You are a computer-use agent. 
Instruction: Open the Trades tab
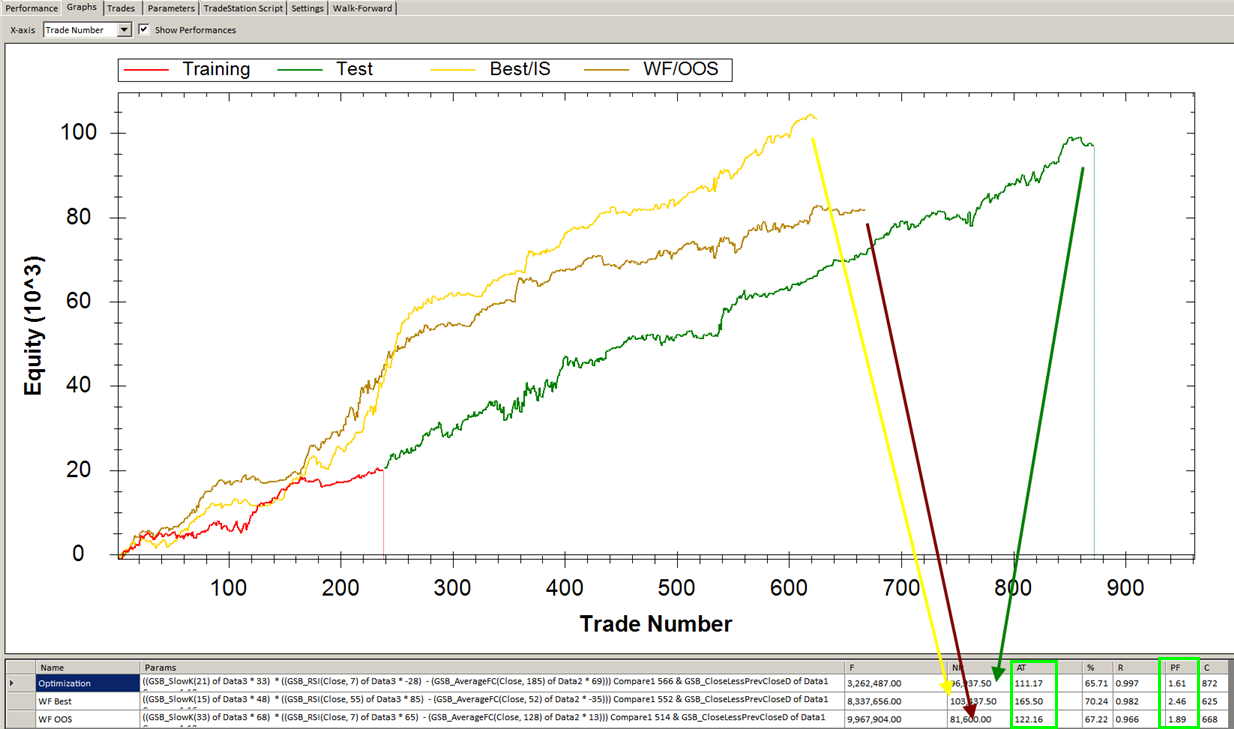click(121, 8)
